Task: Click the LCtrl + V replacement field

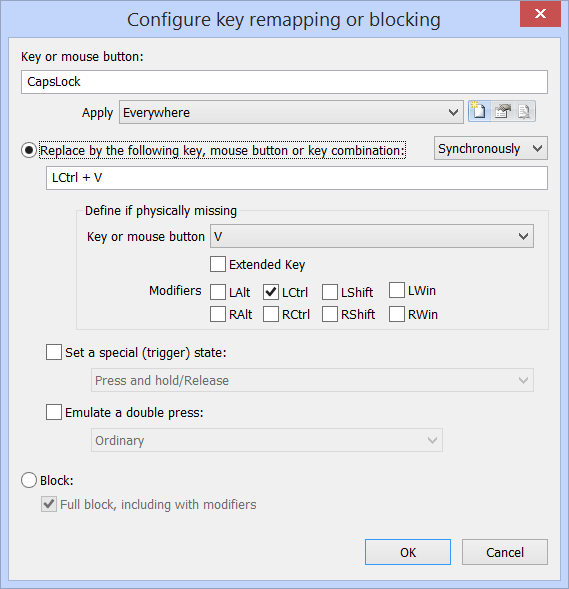Action: tap(297, 178)
